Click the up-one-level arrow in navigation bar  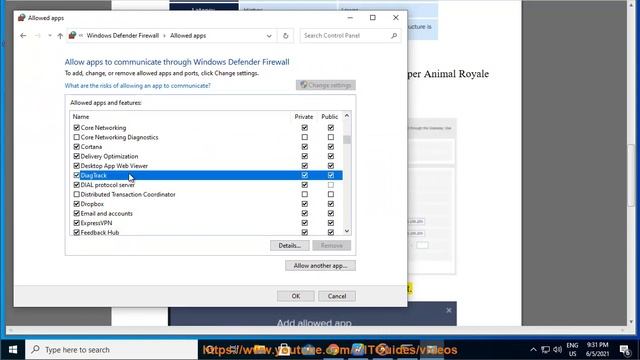(x=60, y=36)
